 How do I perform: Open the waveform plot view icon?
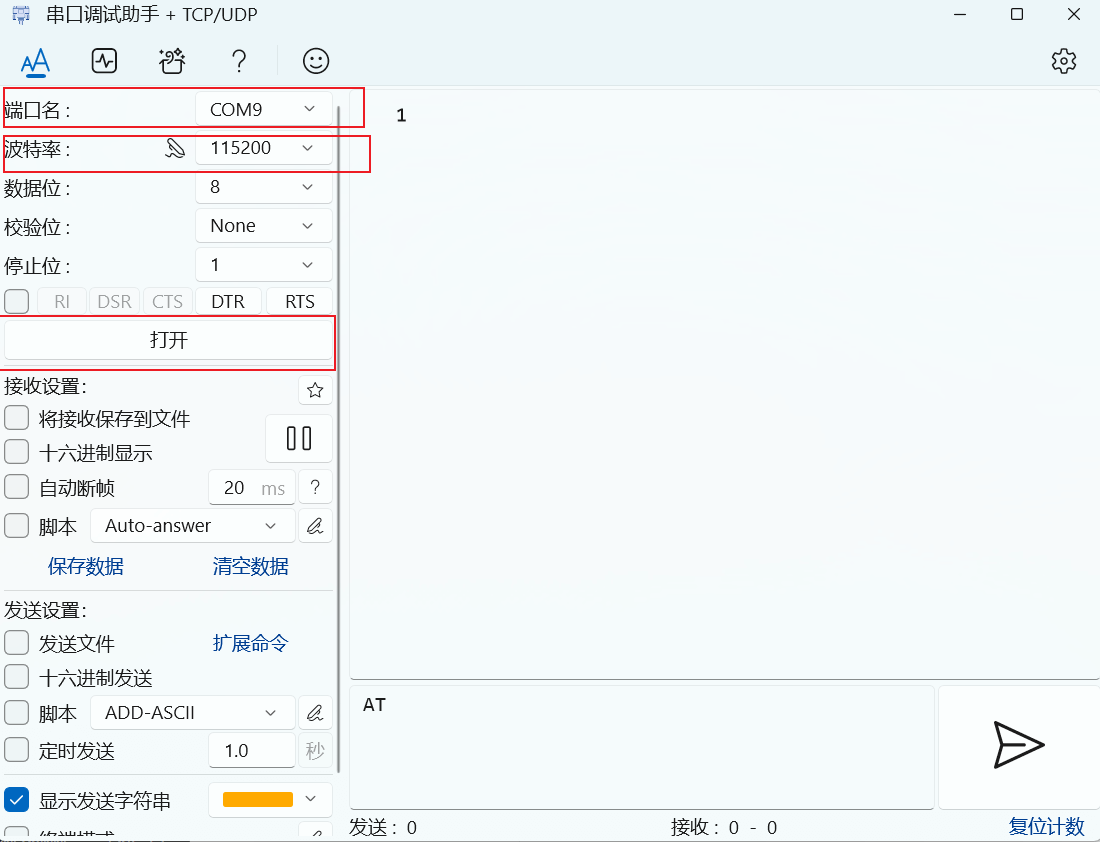click(104, 61)
